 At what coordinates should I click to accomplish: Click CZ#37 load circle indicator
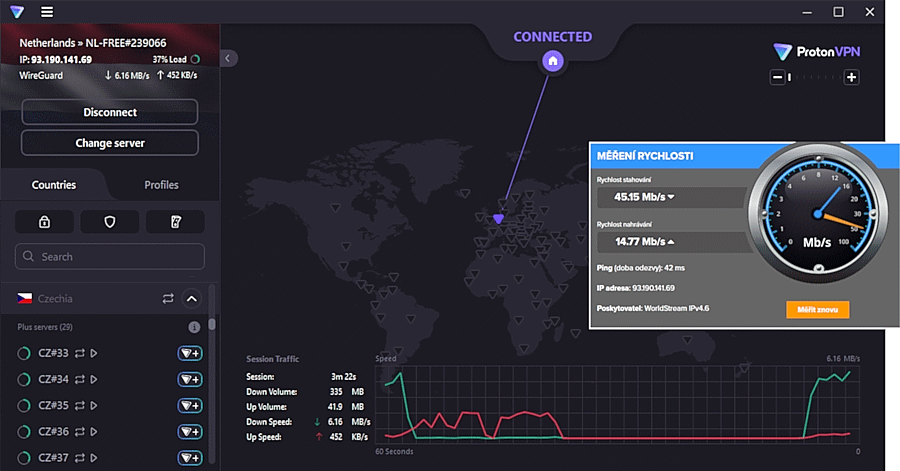pyautogui.click(x=24, y=458)
